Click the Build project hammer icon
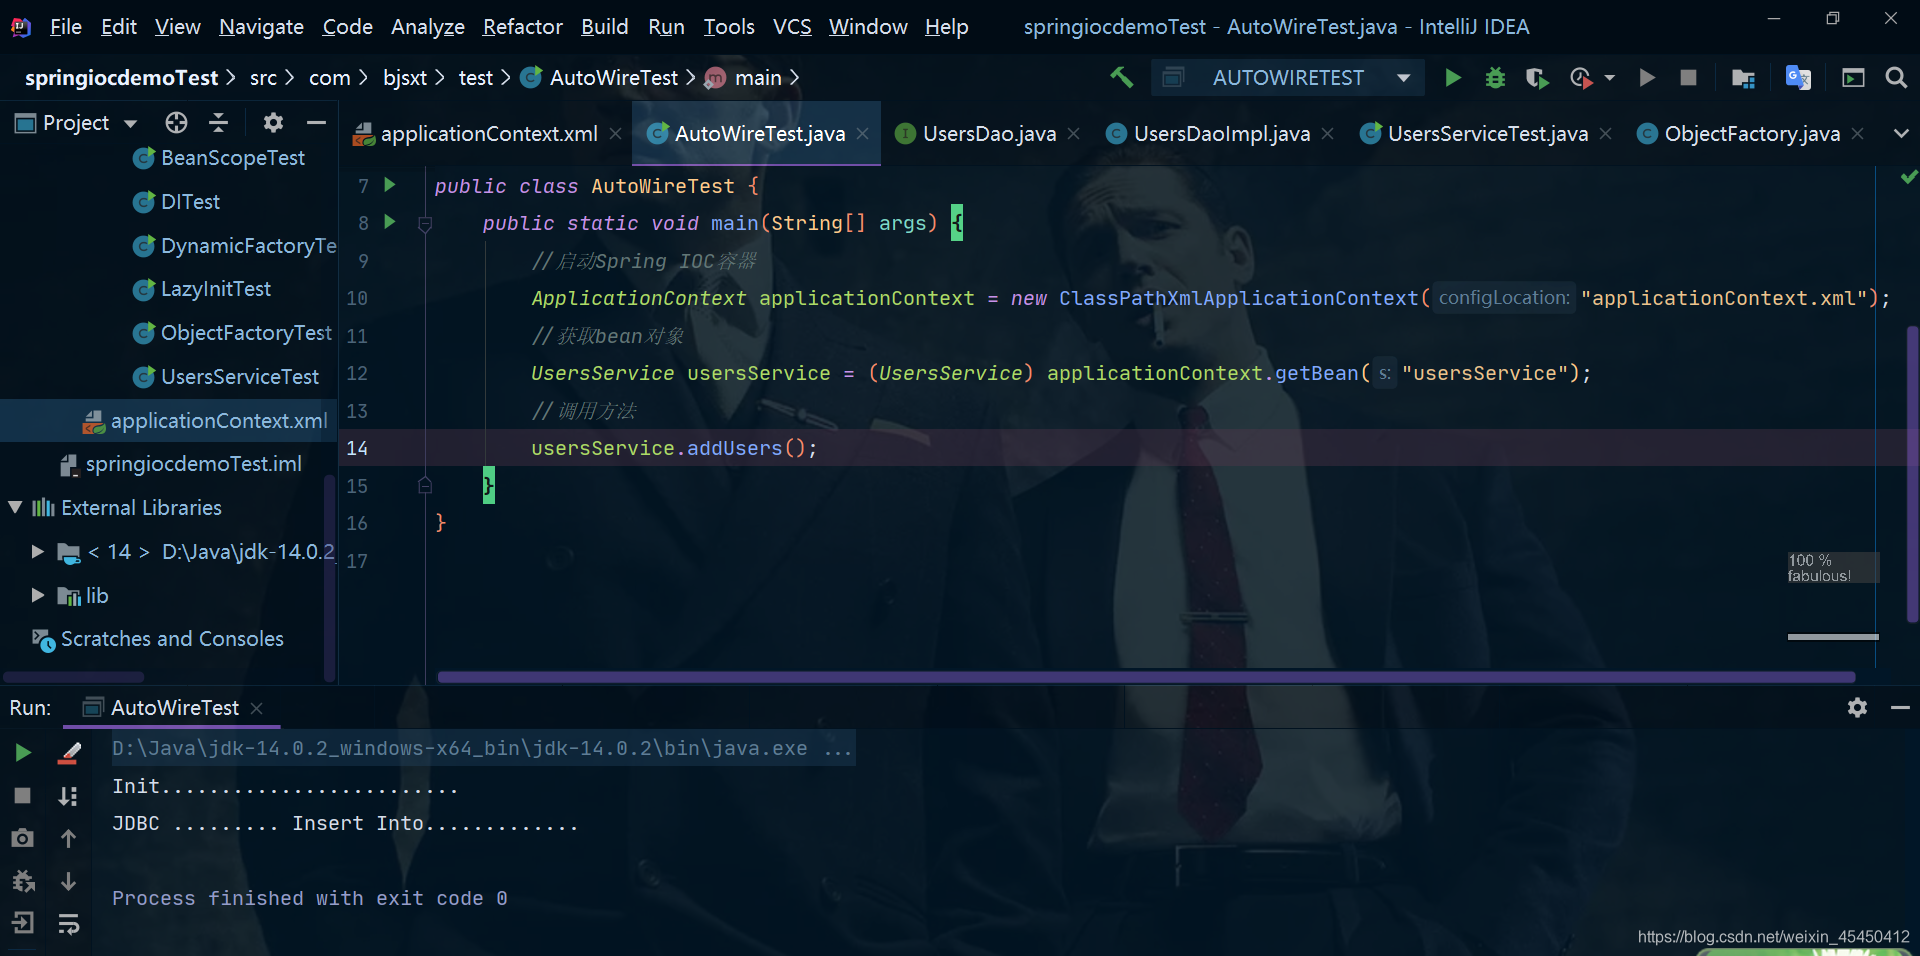The image size is (1920, 956). click(1121, 77)
